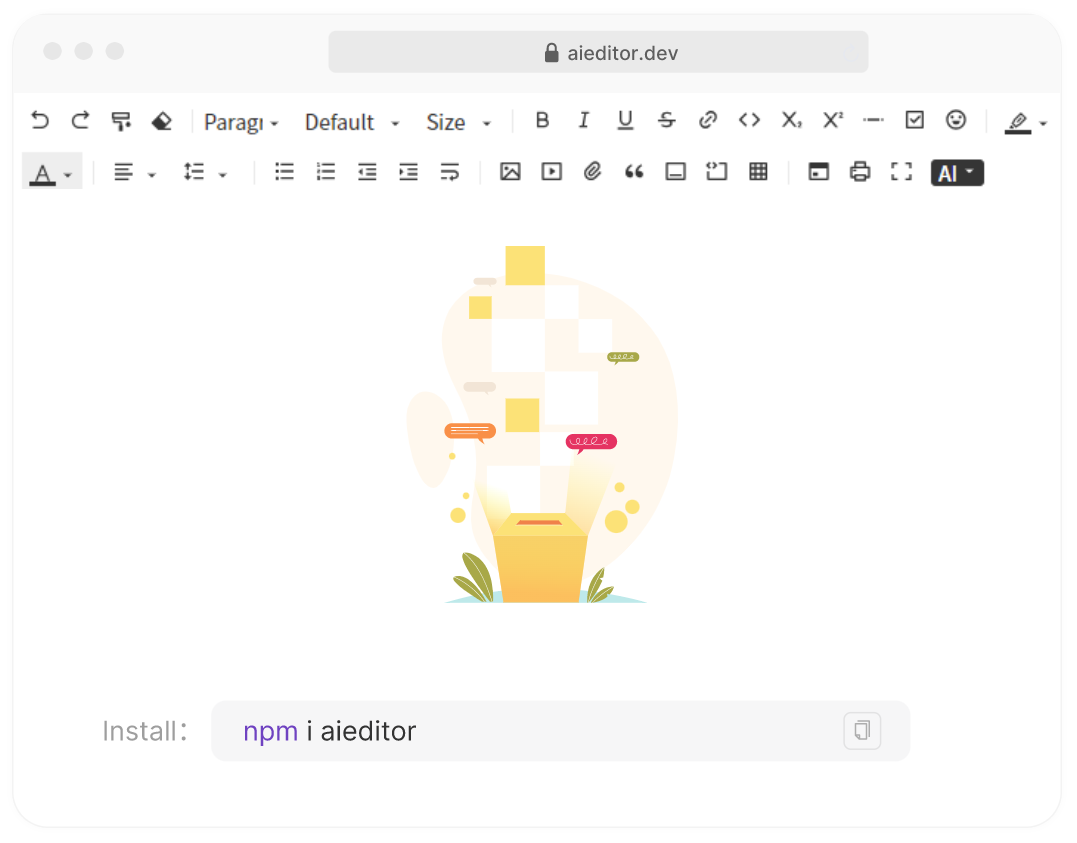The height and width of the screenshot is (843, 1077).
Task: Print the document using printer icon
Action: pos(860,172)
